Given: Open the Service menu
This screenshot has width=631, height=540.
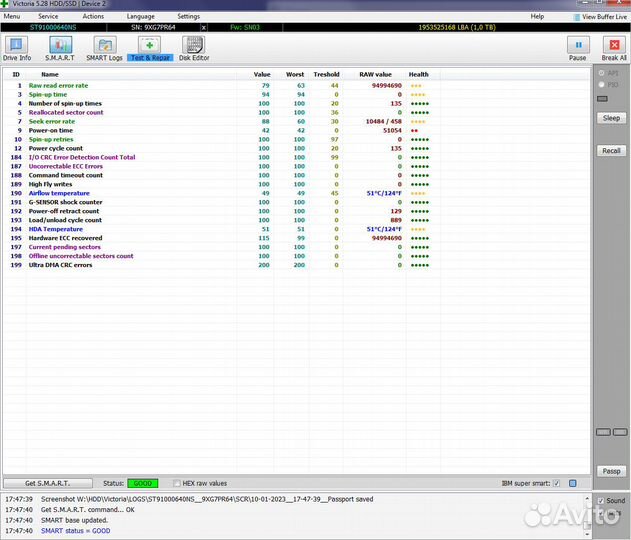Looking at the screenshot, I should pyautogui.click(x=47, y=17).
